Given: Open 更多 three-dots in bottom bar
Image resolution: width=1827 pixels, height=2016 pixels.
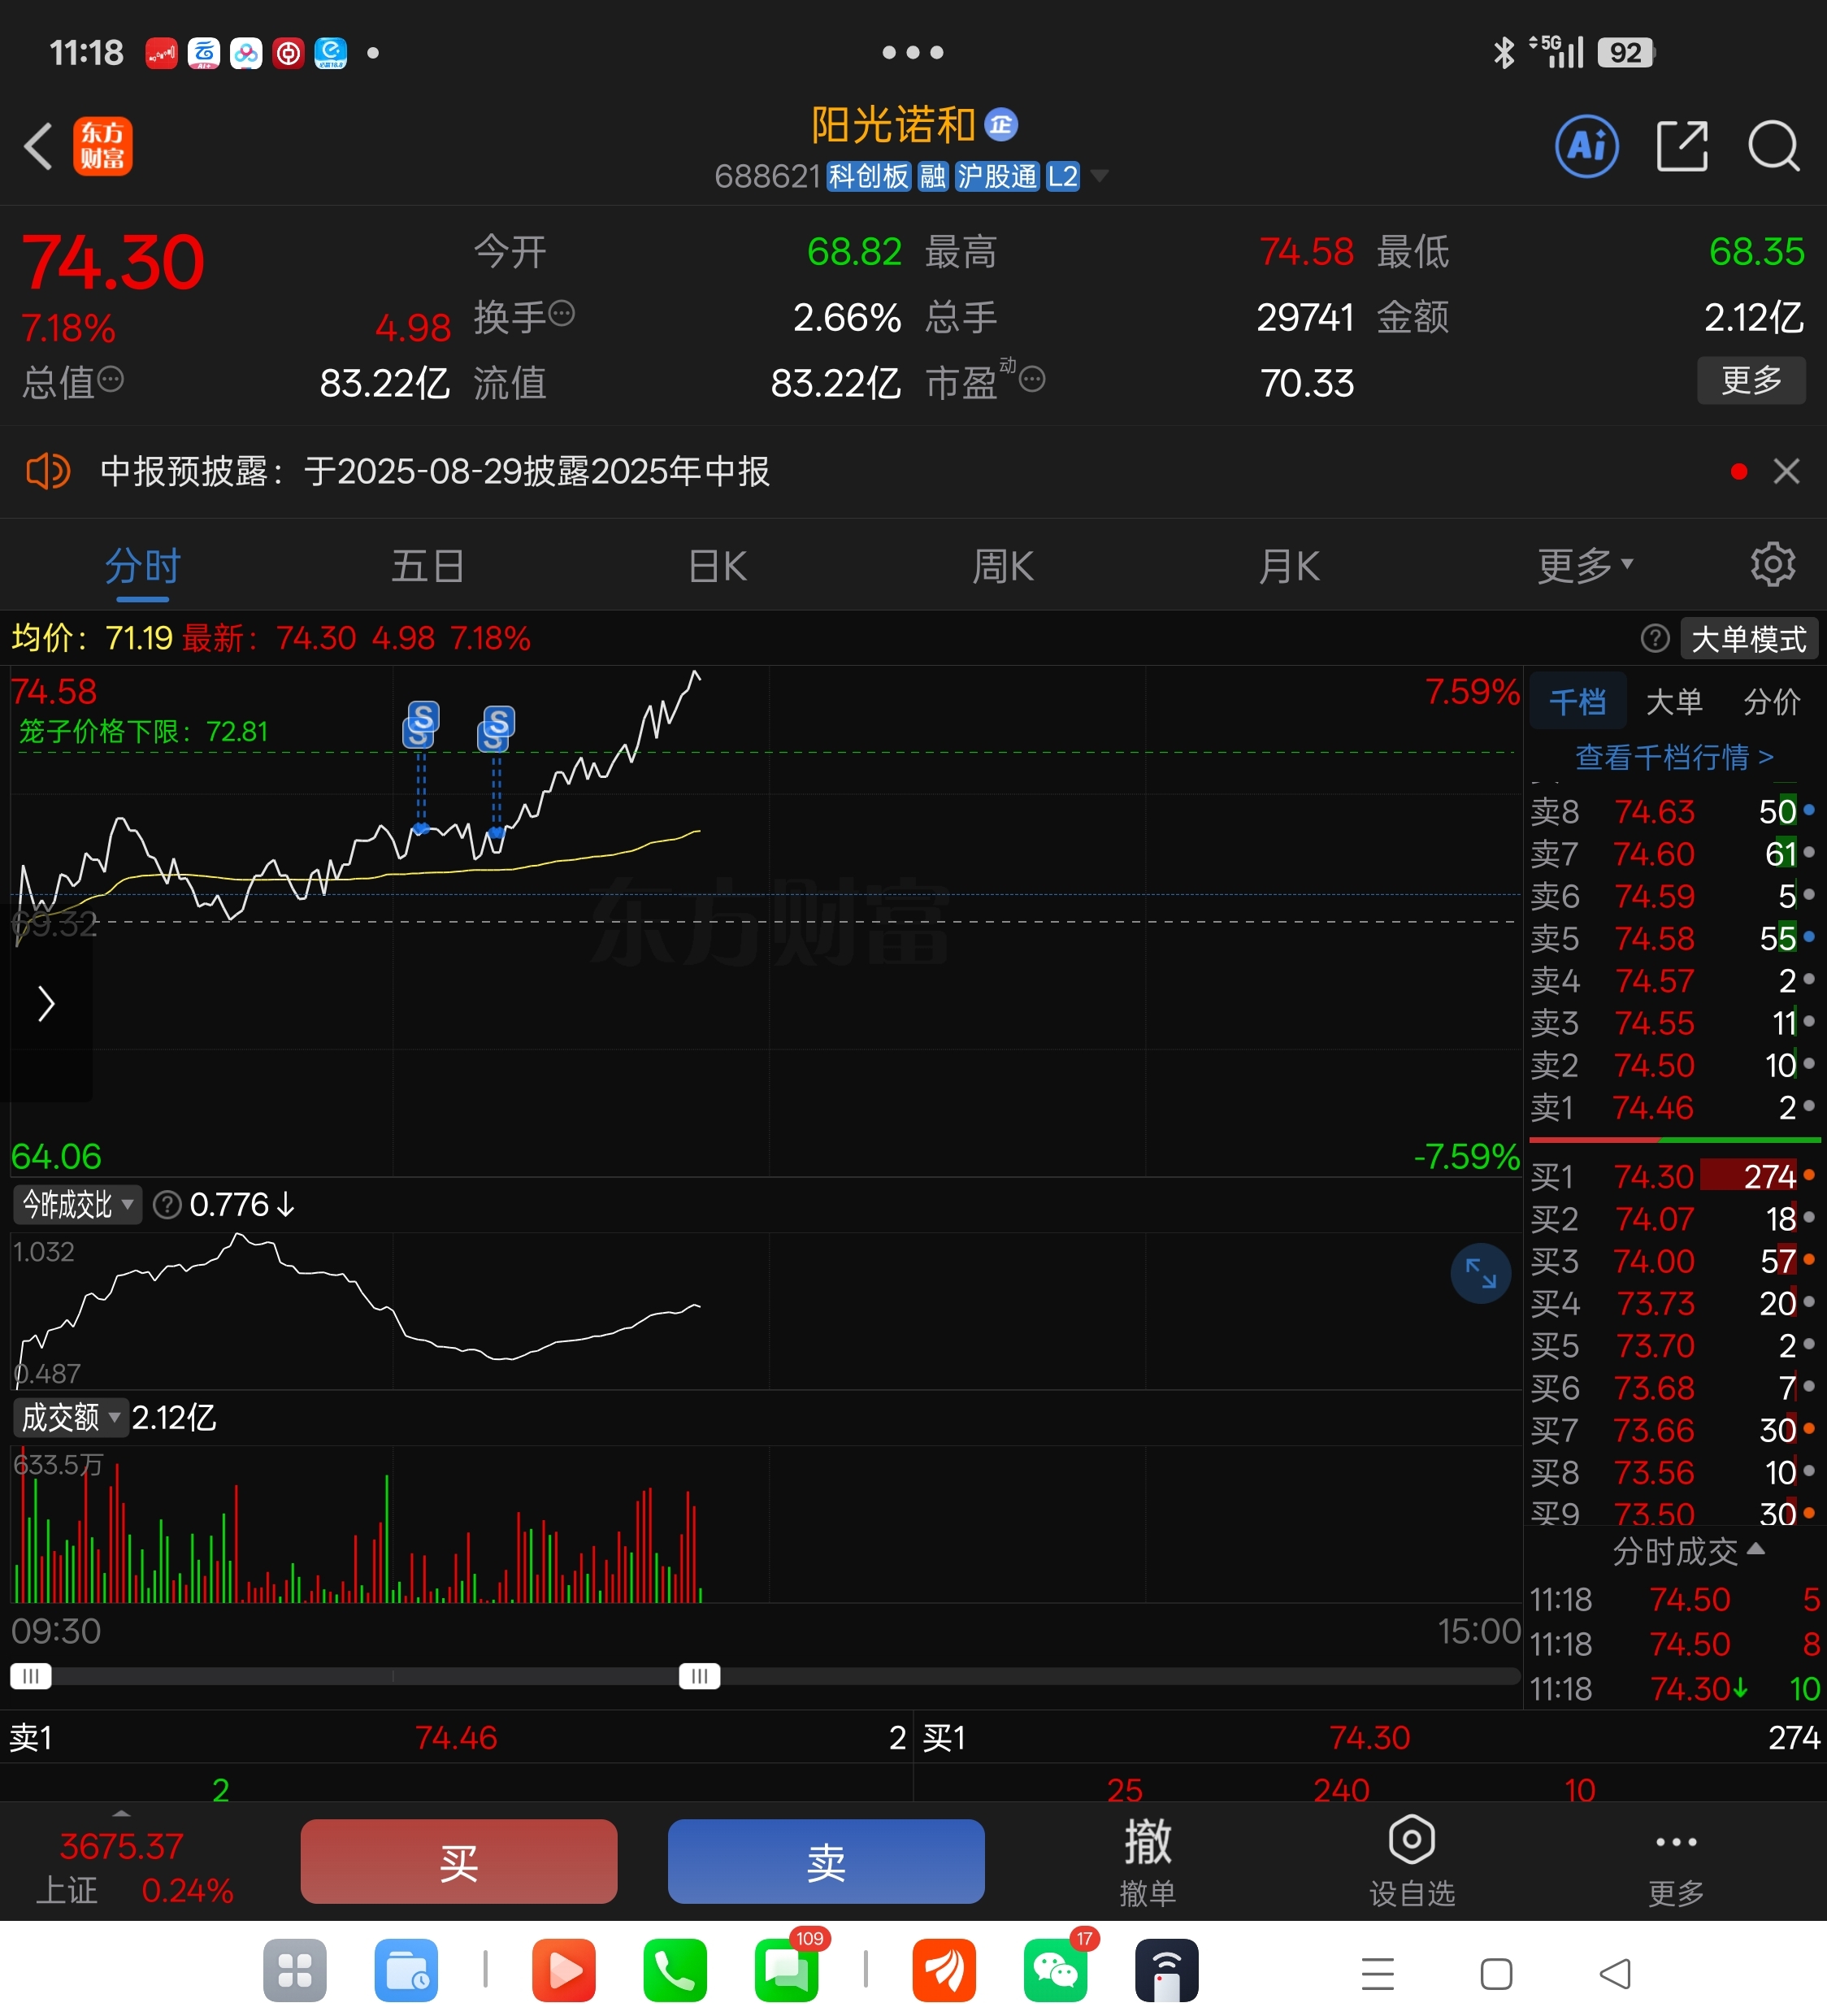Looking at the screenshot, I should tap(1676, 1862).
